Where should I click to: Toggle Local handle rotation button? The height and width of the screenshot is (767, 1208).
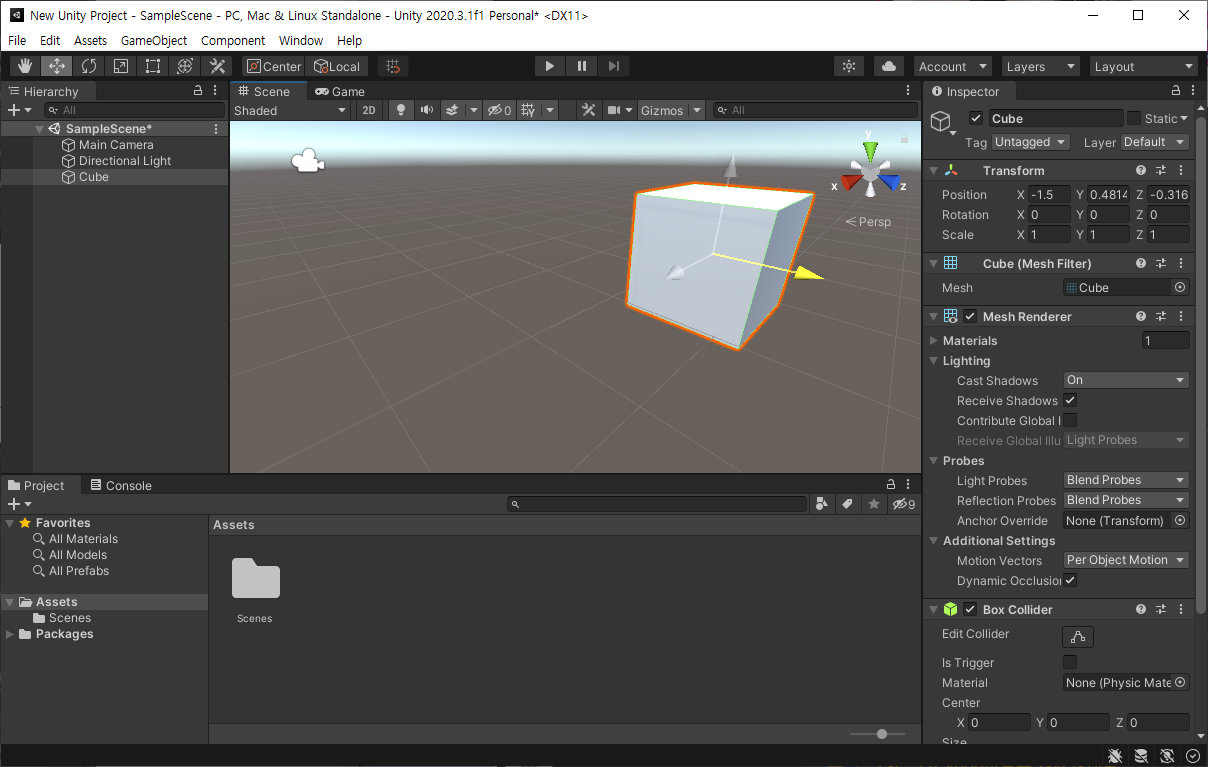click(x=337, y=66)
